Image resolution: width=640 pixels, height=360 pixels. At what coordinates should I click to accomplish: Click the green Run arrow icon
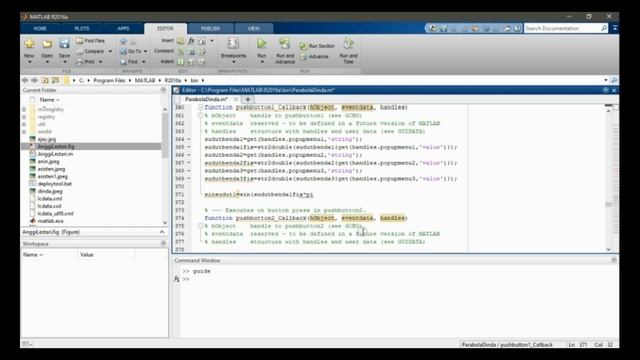coord(262,43)
